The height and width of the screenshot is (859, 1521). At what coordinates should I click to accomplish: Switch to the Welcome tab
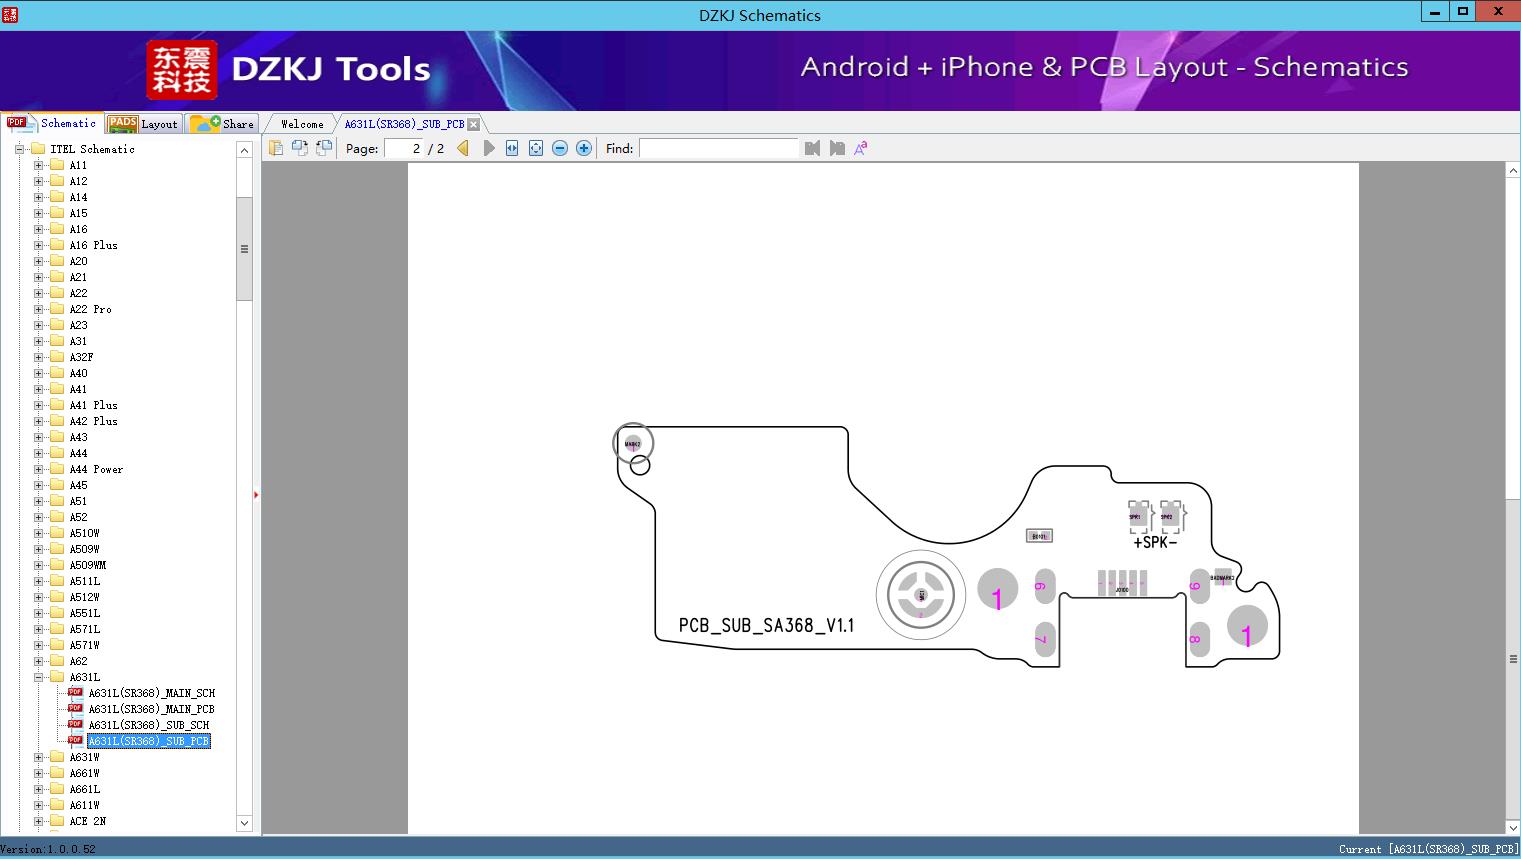tap(302, 124)
